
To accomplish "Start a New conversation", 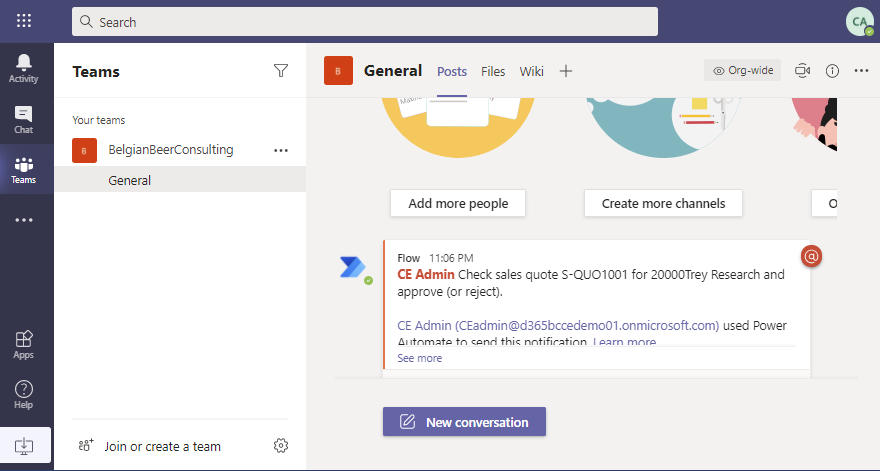I will 464,422.
